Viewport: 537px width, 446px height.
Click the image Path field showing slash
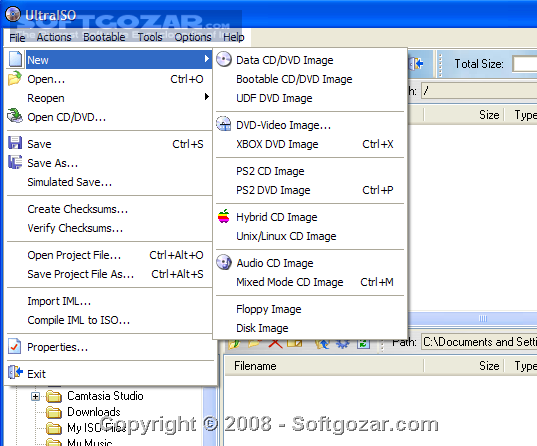pyautogui.click(x=479, y=91)
